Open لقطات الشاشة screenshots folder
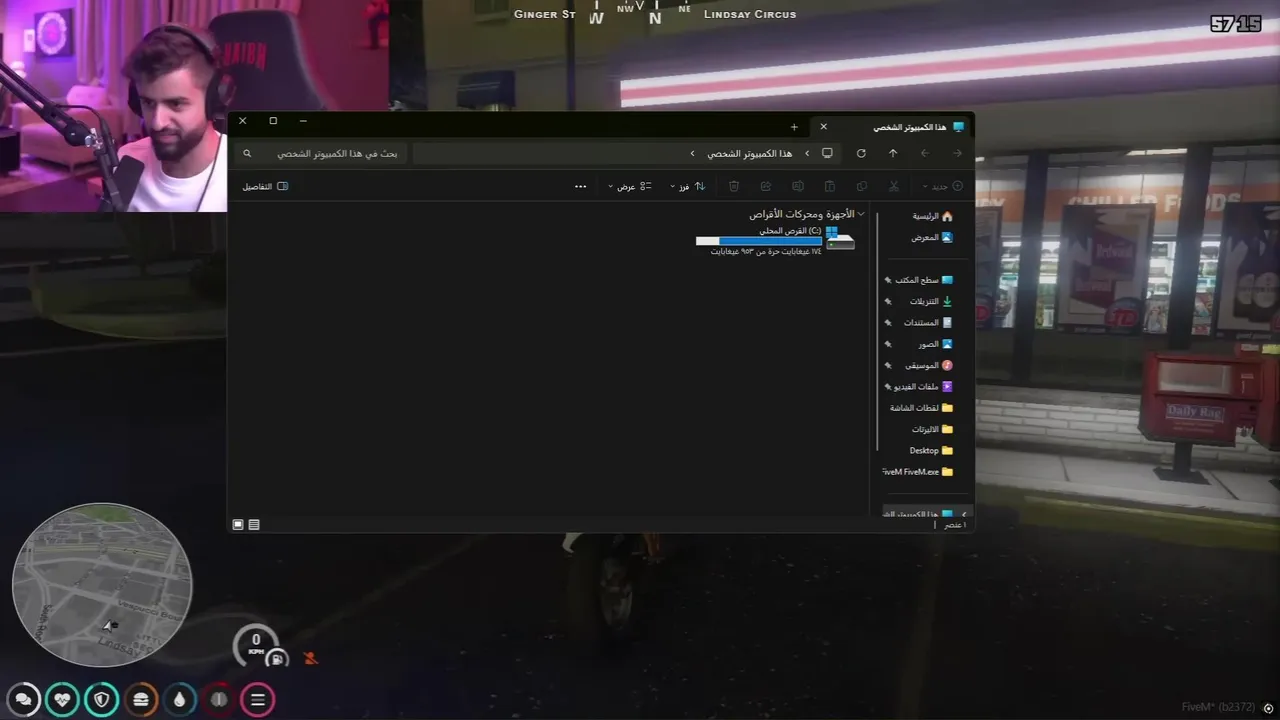This screenshot has width=1280, height=720. [x=921, y=408]
